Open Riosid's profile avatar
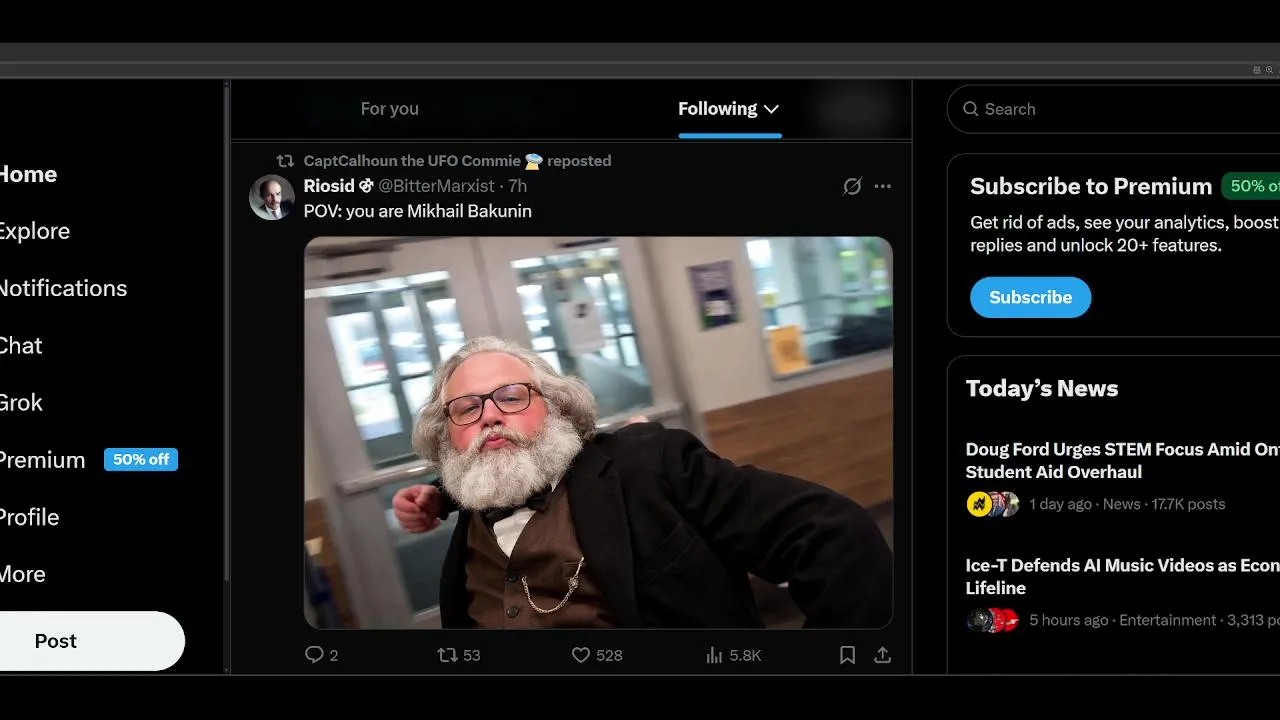 click(272, 197)
